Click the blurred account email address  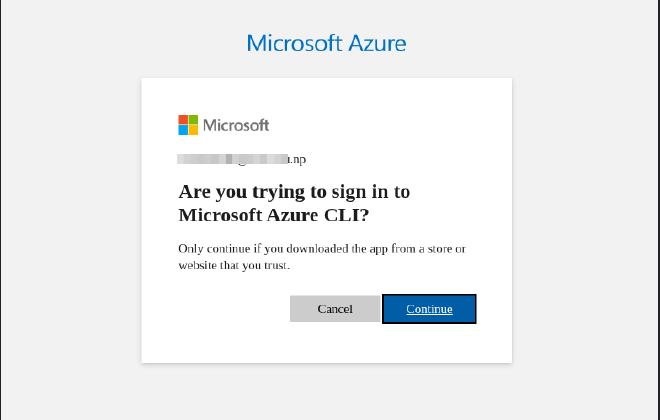click(x=234, y=158)
